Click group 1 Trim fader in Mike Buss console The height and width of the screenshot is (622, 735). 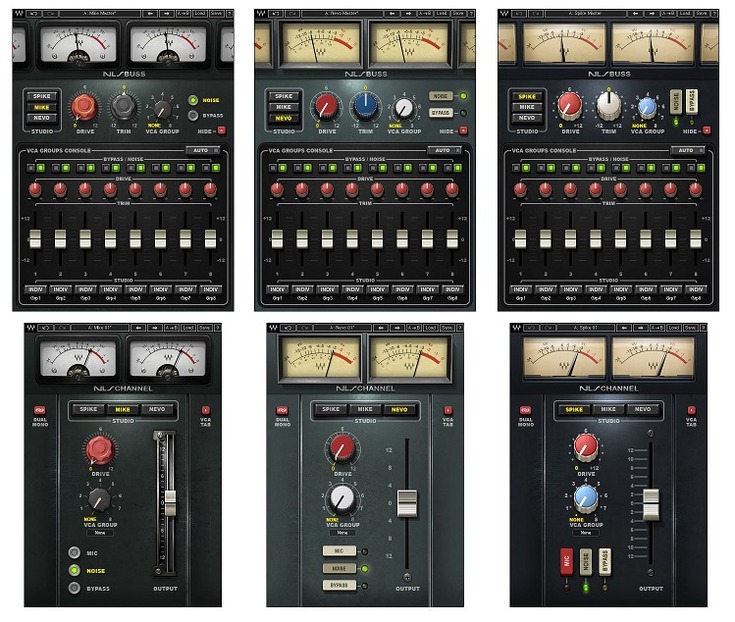[x=35, y=239]
